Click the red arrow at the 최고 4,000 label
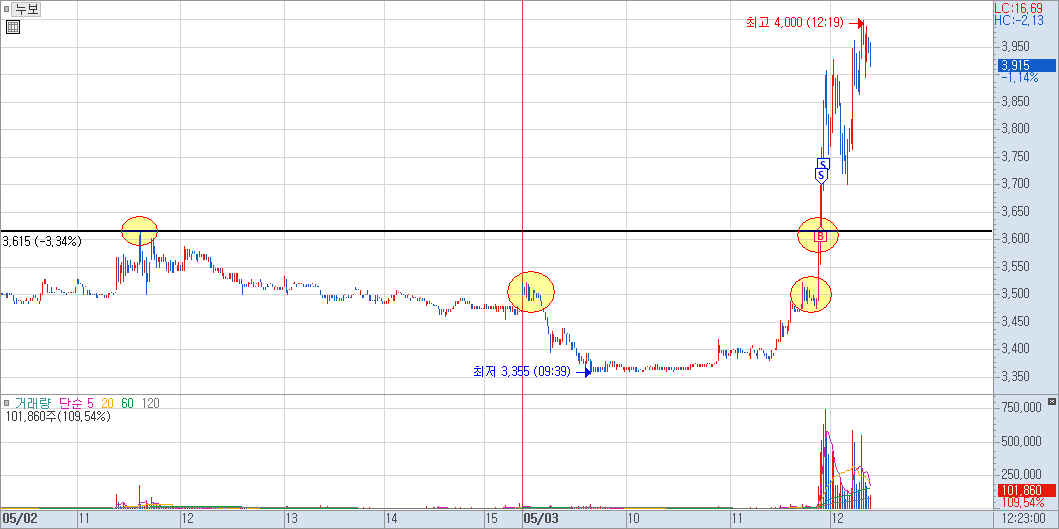1059x529 pixels. pyautogui.click(x=856, y=24)
